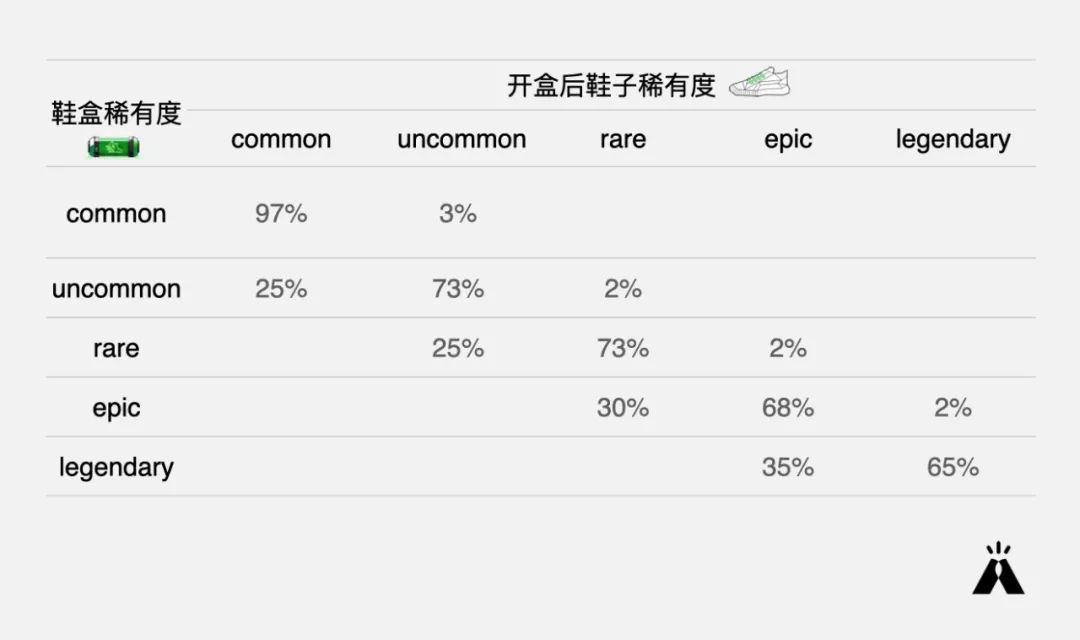Click the '鞋盒稀有度' heading text
This screenshot has height=640, width=1080.
[x=116, y=113]
